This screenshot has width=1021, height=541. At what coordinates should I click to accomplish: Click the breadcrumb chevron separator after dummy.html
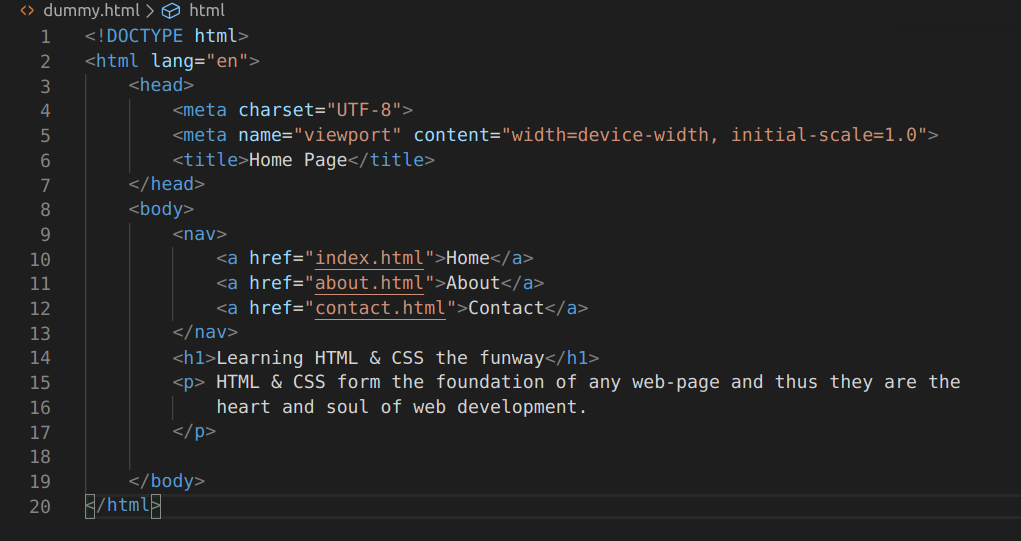click(x=150, y=11)
